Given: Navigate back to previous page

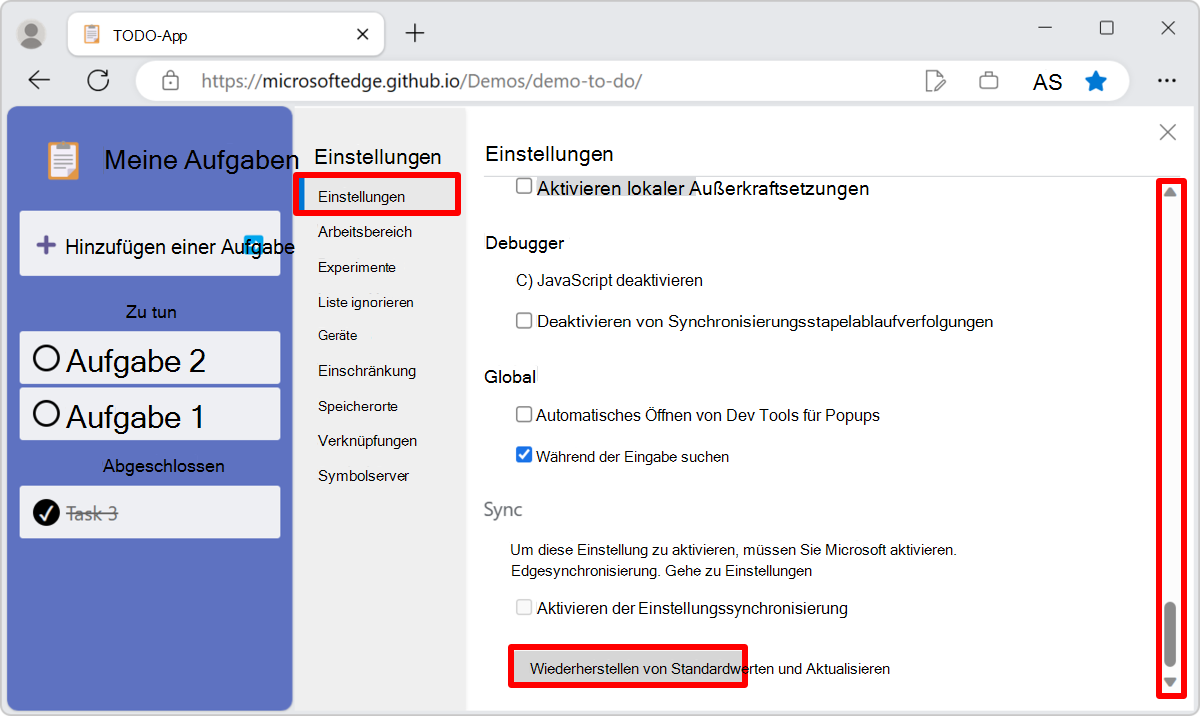Looking at the screenshot, I should tap(38, 81).
